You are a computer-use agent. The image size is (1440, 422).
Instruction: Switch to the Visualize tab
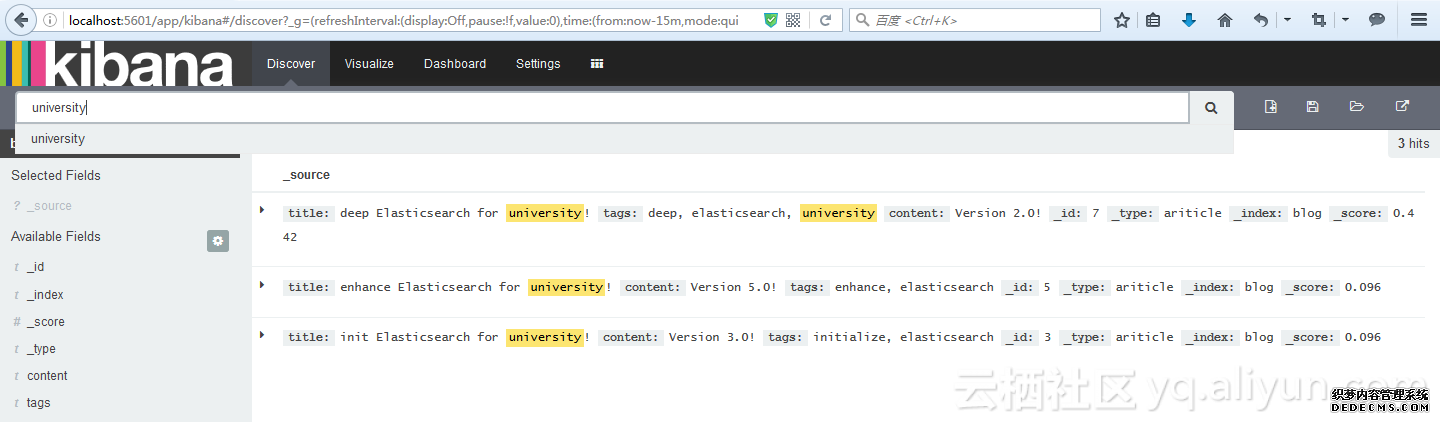[x=369, y=64]
